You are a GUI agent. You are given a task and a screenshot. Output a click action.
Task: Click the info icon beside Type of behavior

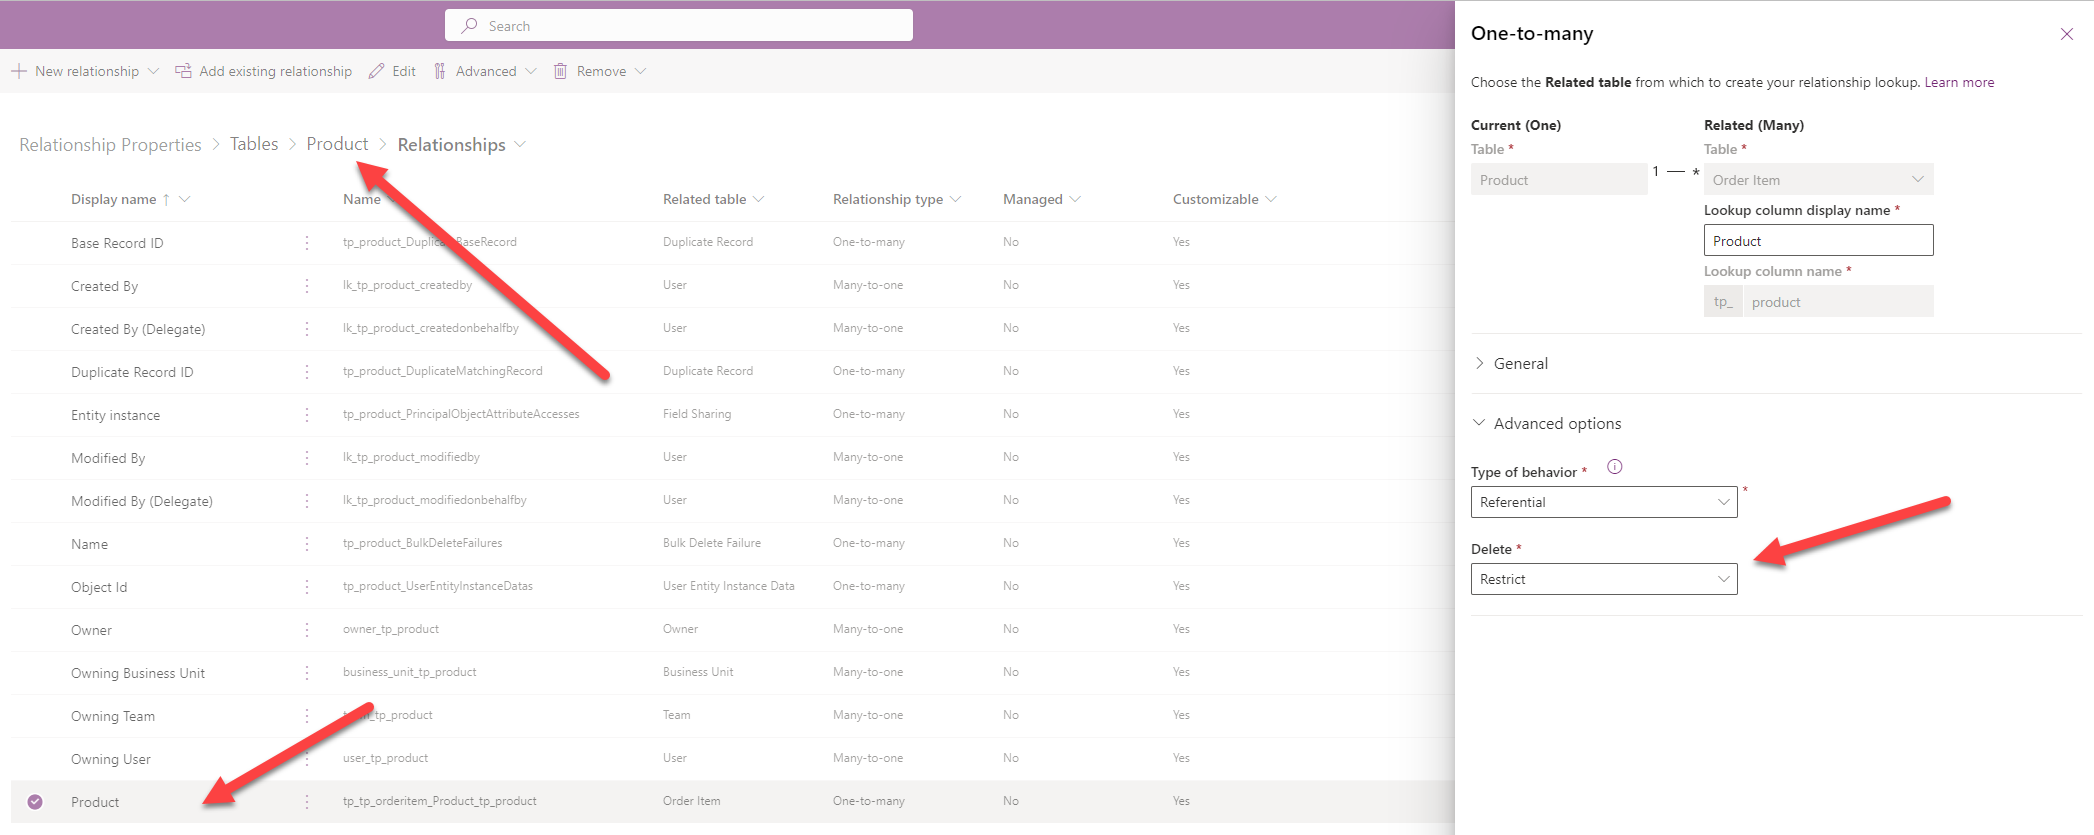tap(1614, 467)
